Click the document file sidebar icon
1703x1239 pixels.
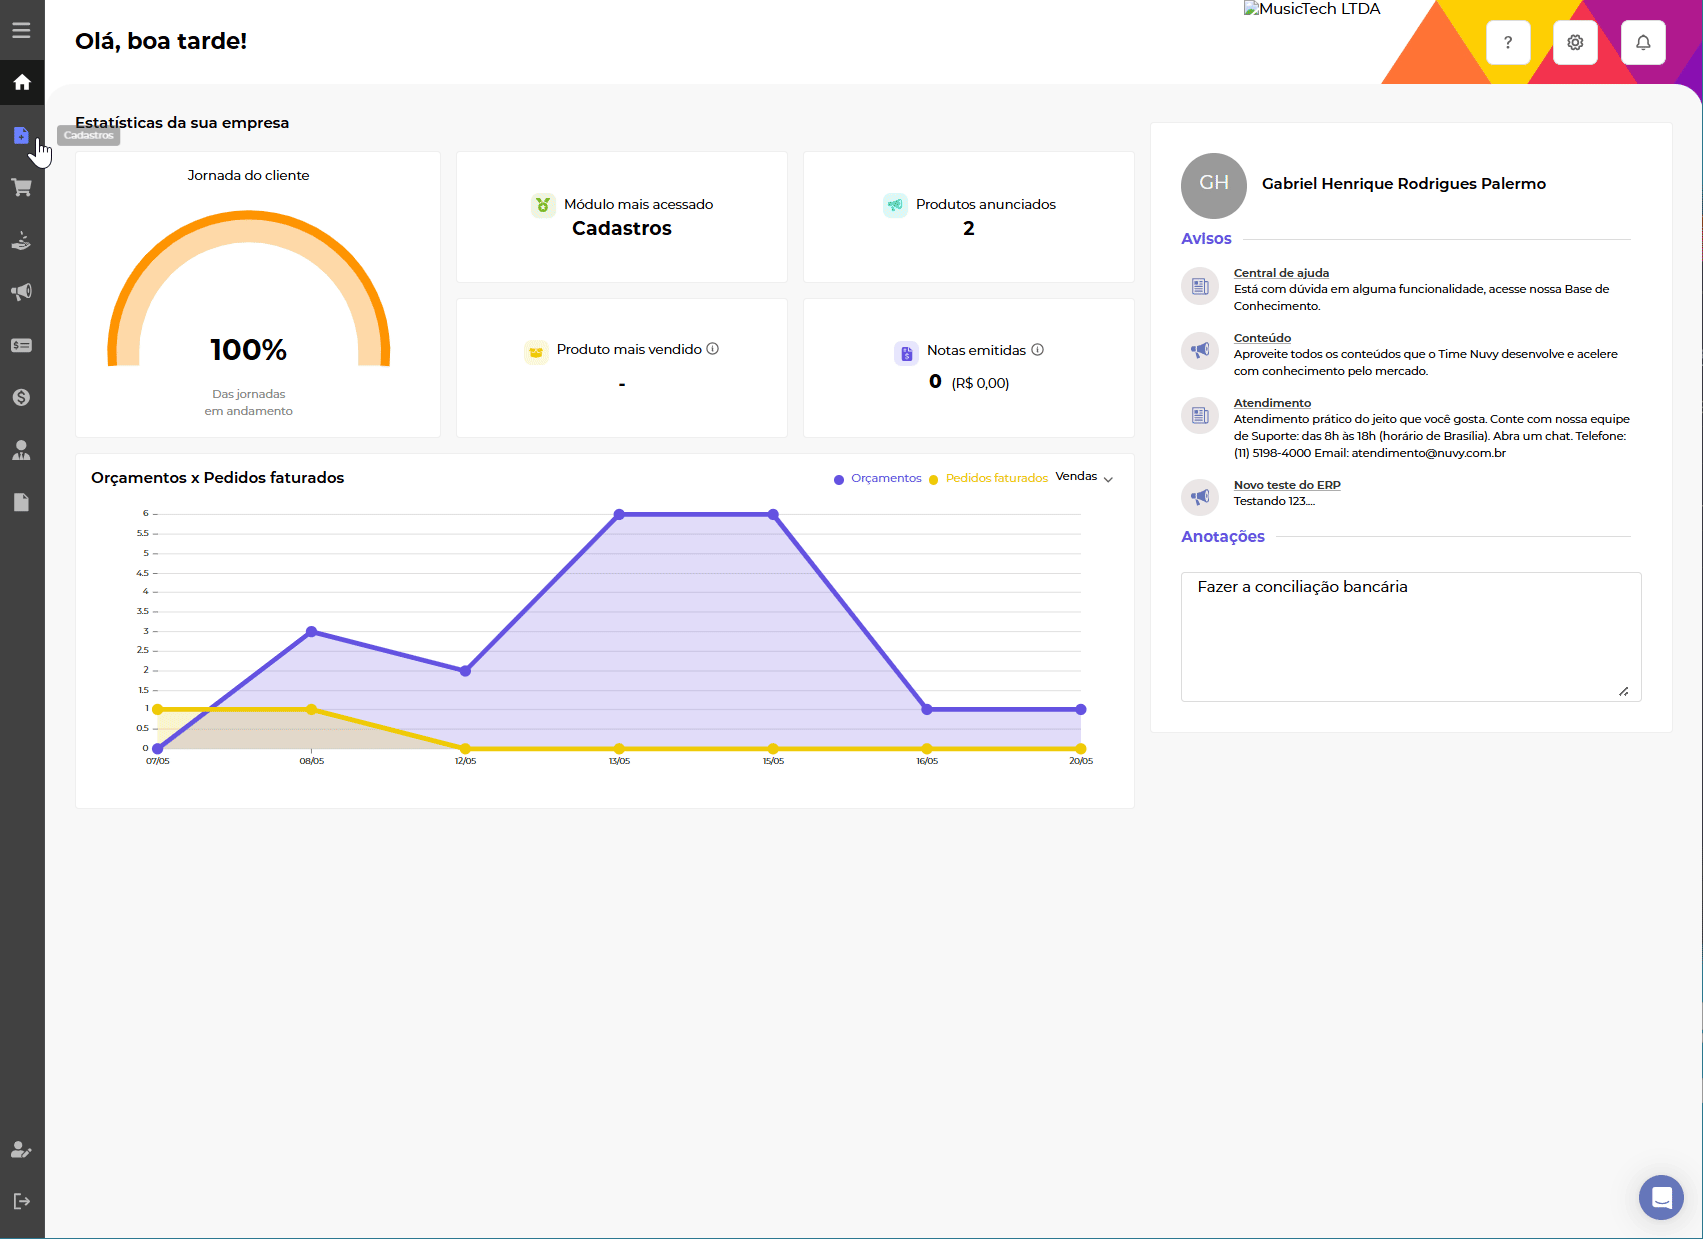[21, 502]
